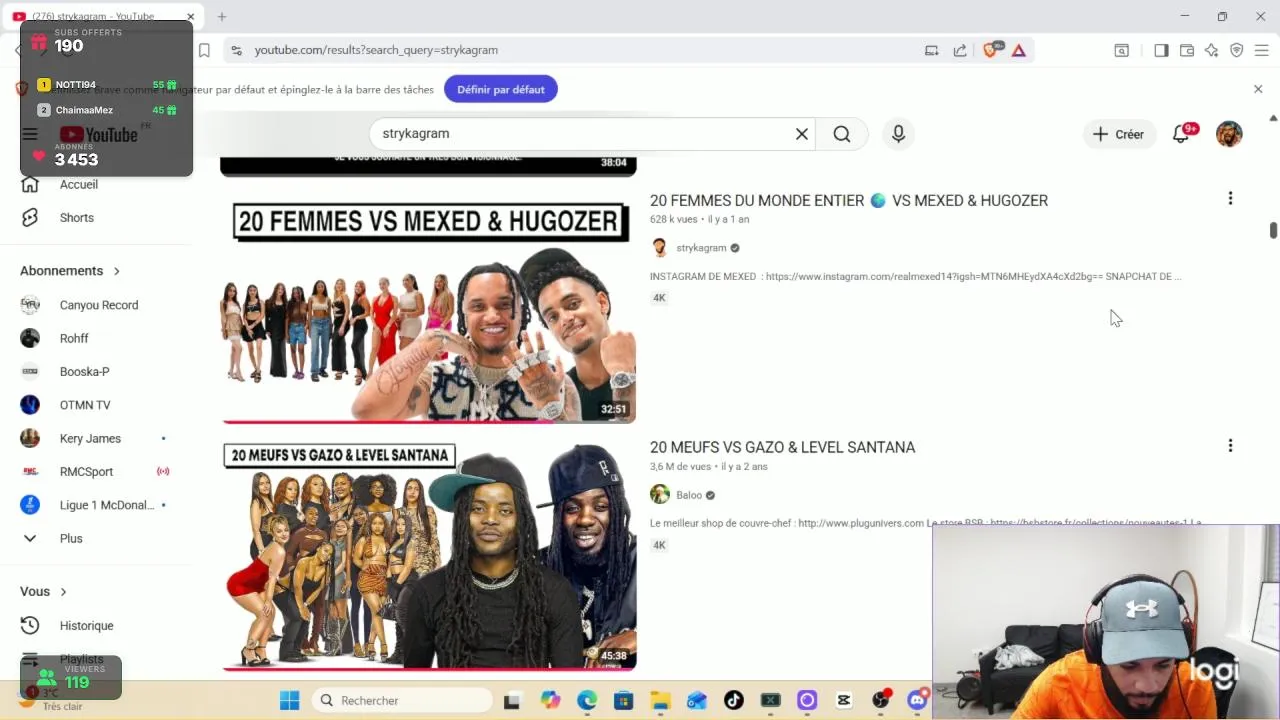Click Définir par défaut button

coord(501,89)
